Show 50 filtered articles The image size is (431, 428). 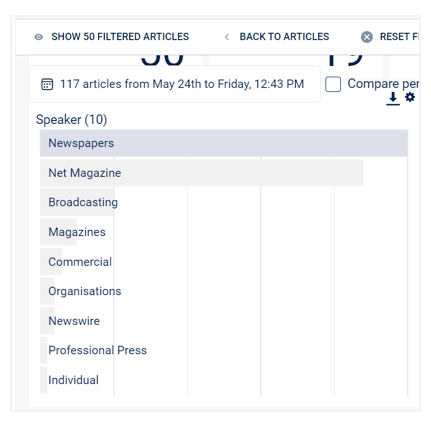coord(120,37)
